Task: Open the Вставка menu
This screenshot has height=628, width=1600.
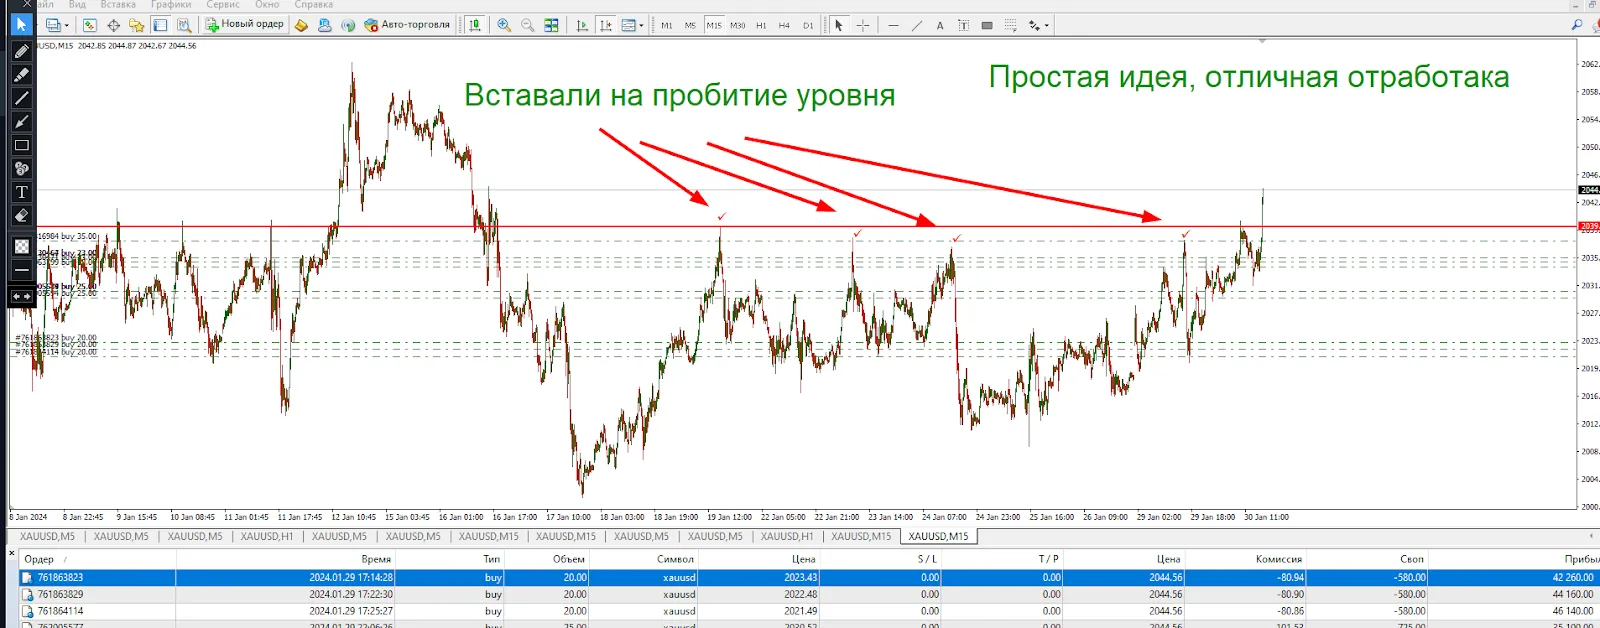Action: (118, 5)
